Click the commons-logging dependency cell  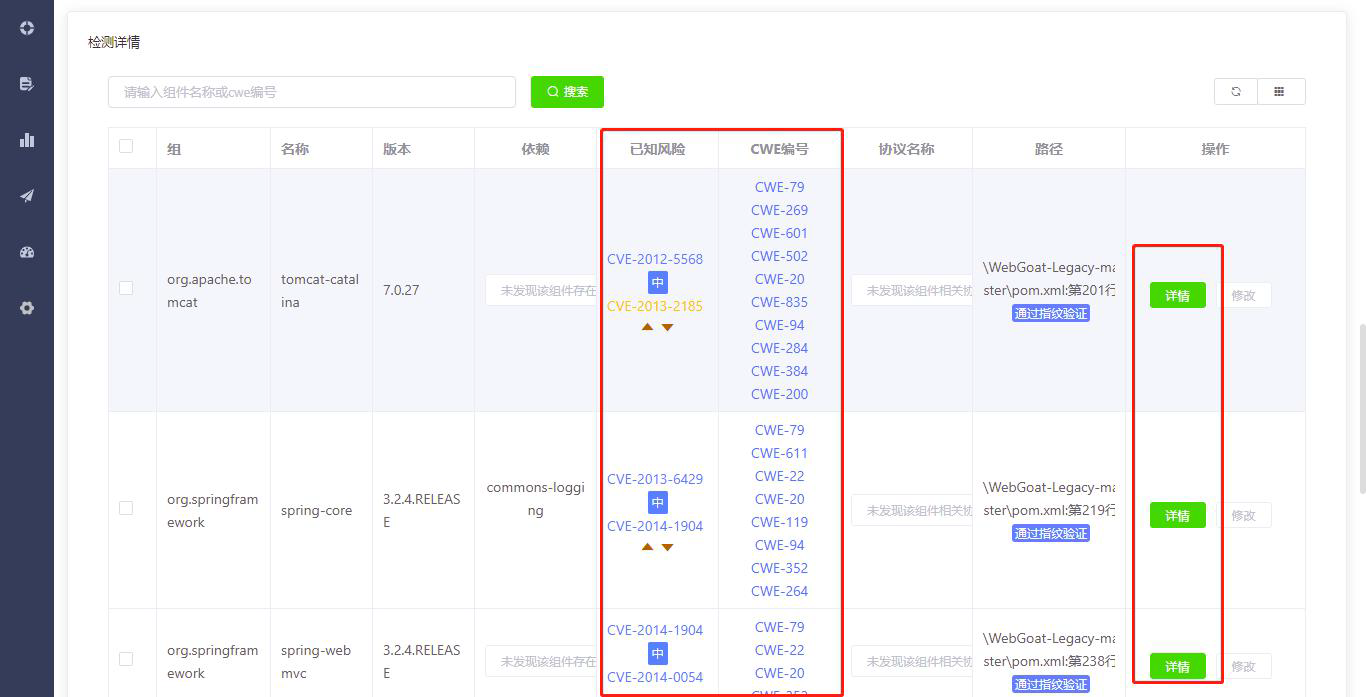536,499
